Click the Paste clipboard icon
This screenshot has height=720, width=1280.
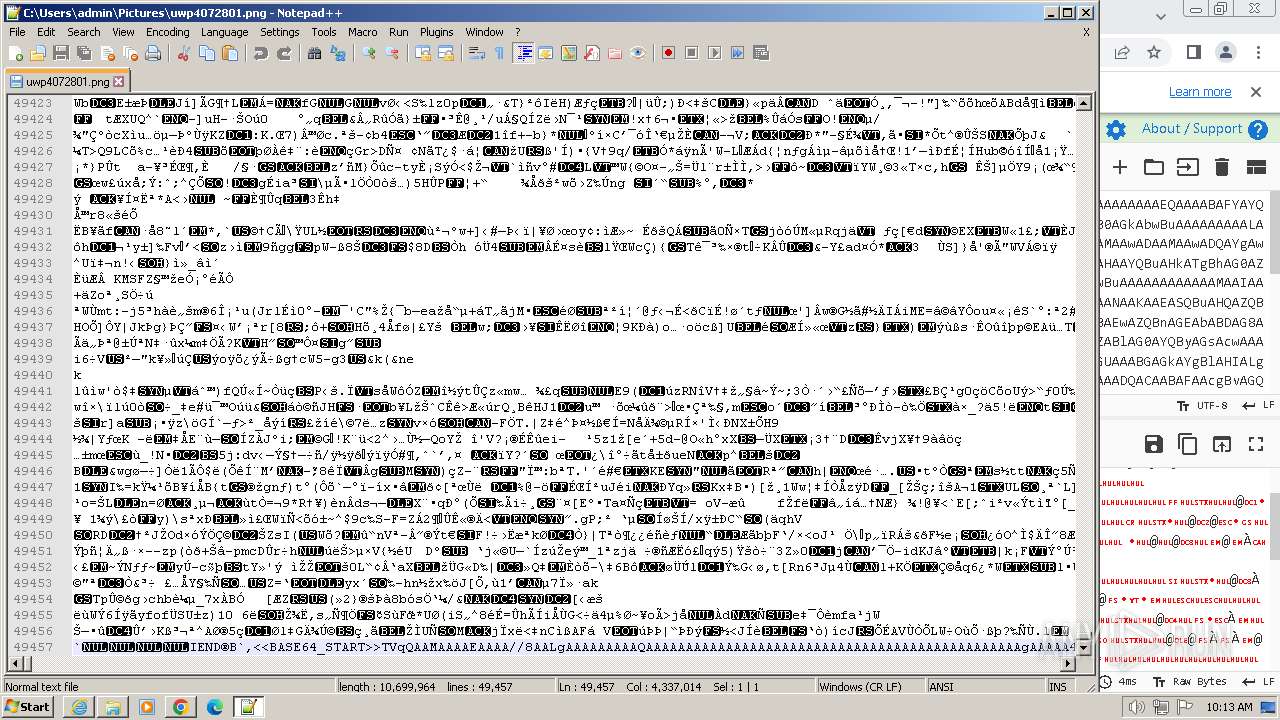click(x=230, y=53)
